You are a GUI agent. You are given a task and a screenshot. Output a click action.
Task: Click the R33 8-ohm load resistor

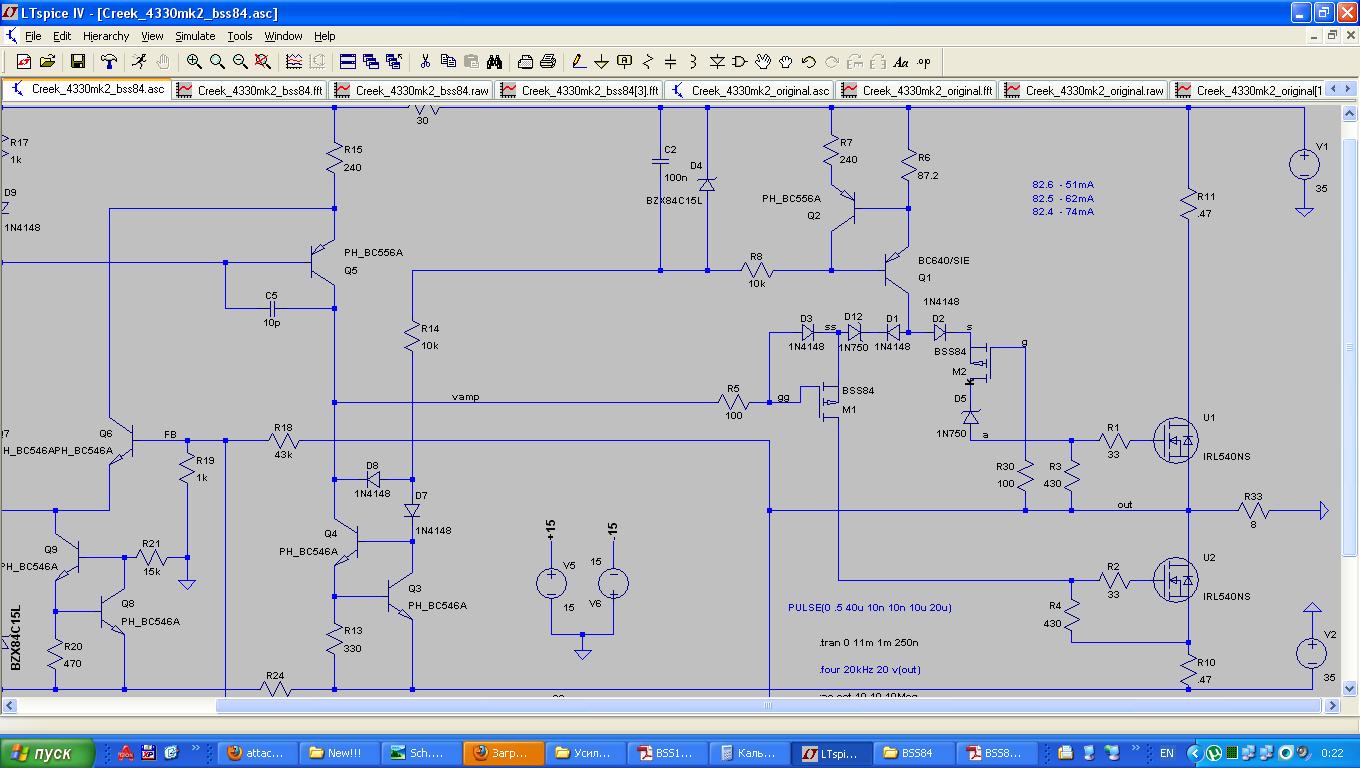pyautogui.click(x=1253, y=510)
